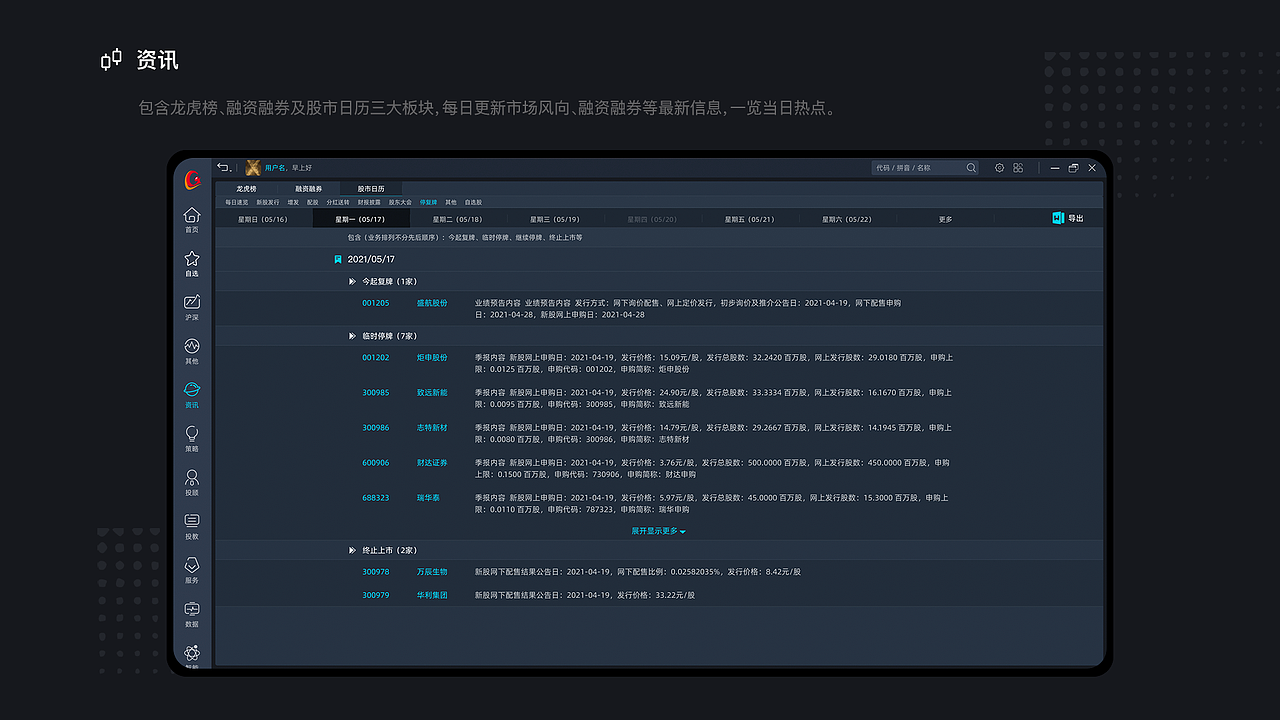Click the back arrow at top left
Viewport: 1280px width, 720px height.
tap(222, 168)
